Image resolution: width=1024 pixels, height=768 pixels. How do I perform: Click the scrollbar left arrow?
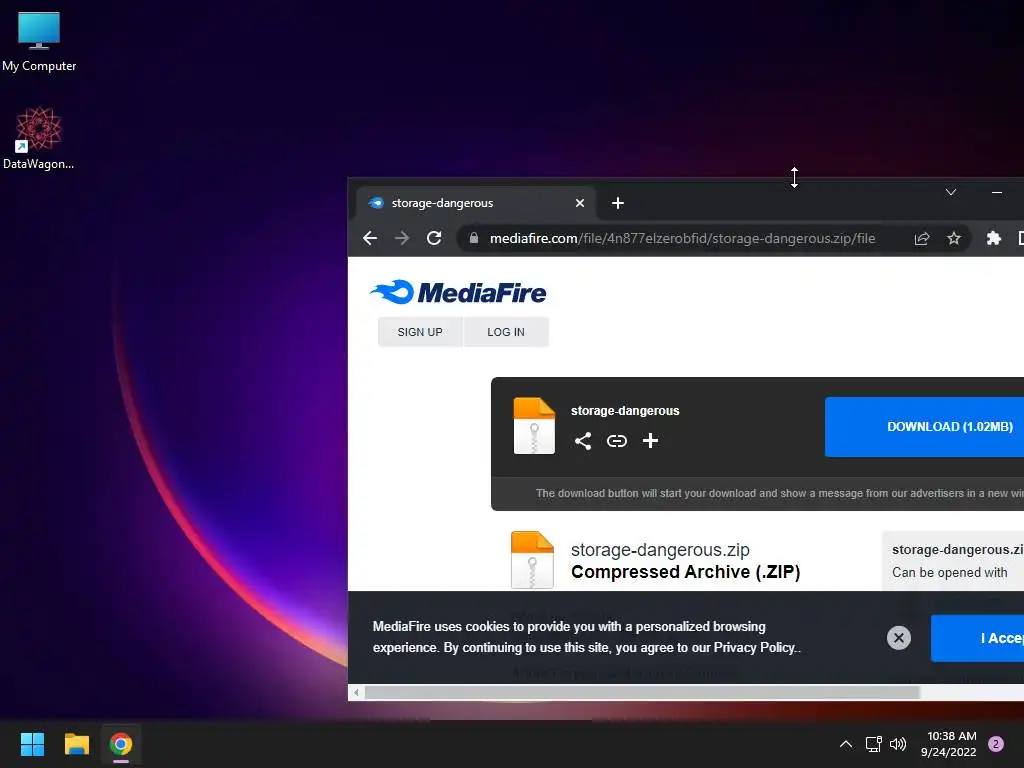click(356, 692)
